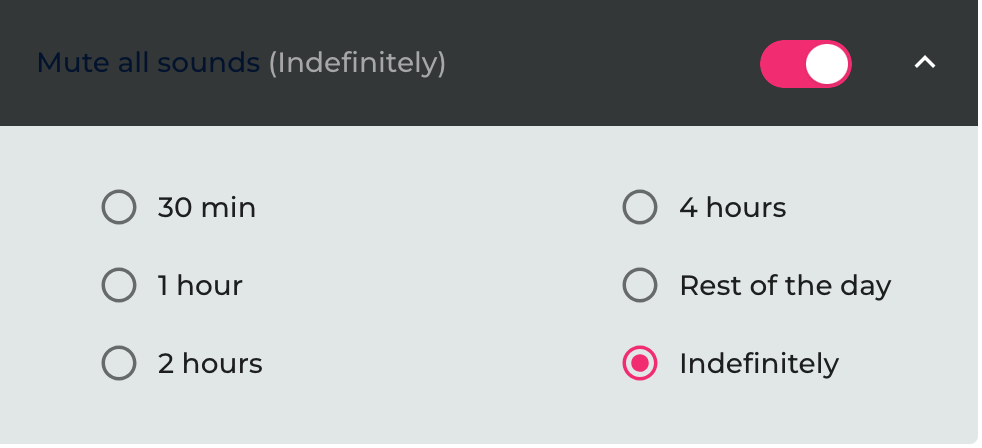The height and width of the screenshot is (448, 982).
Task: Click the pink track of the mute toggle
Action: click(x=780, y=64)
